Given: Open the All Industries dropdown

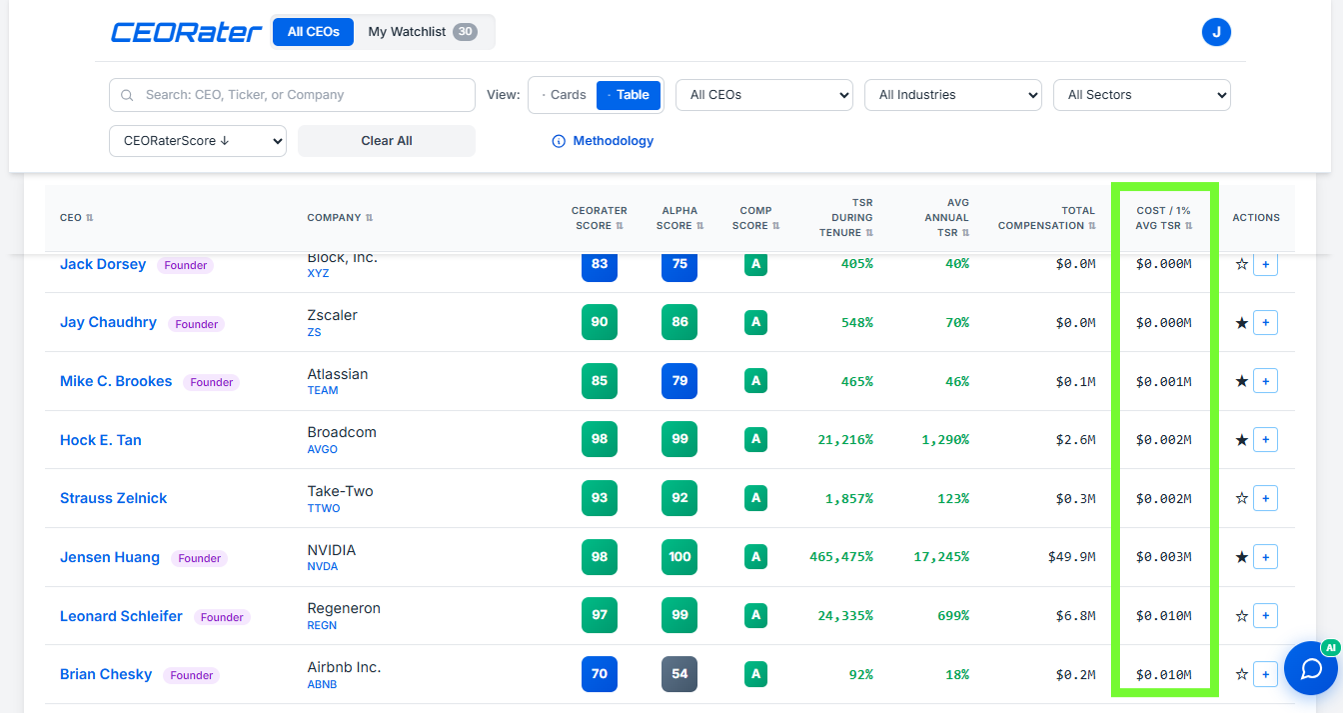Looking at the screenshot, I should pyautogui.click(x=953, y=95).
